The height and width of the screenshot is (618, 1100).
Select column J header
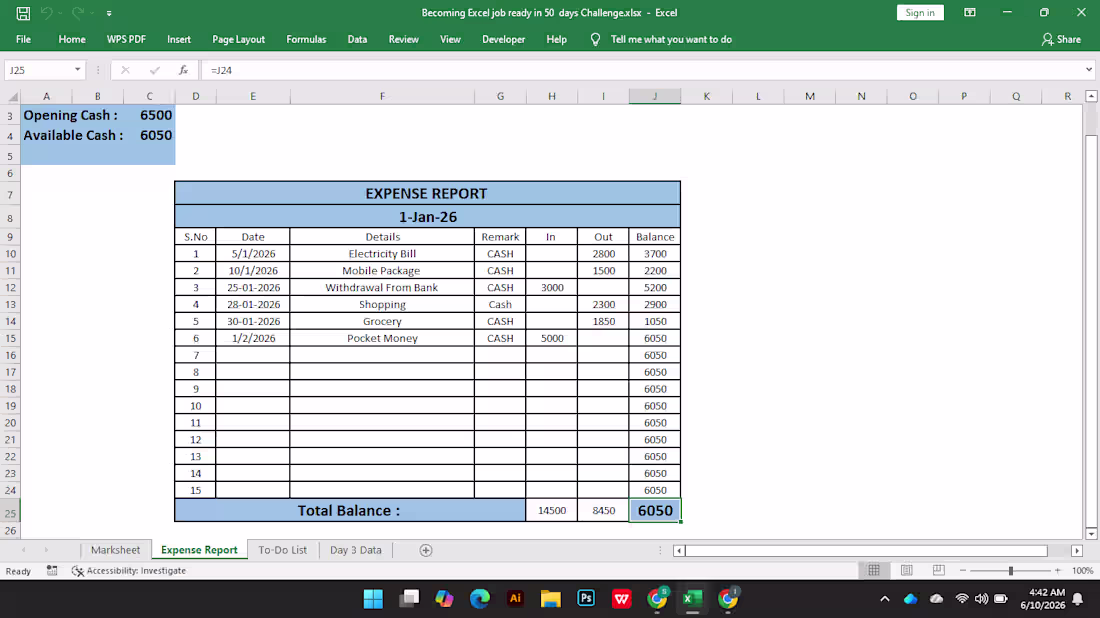[655, 96]
